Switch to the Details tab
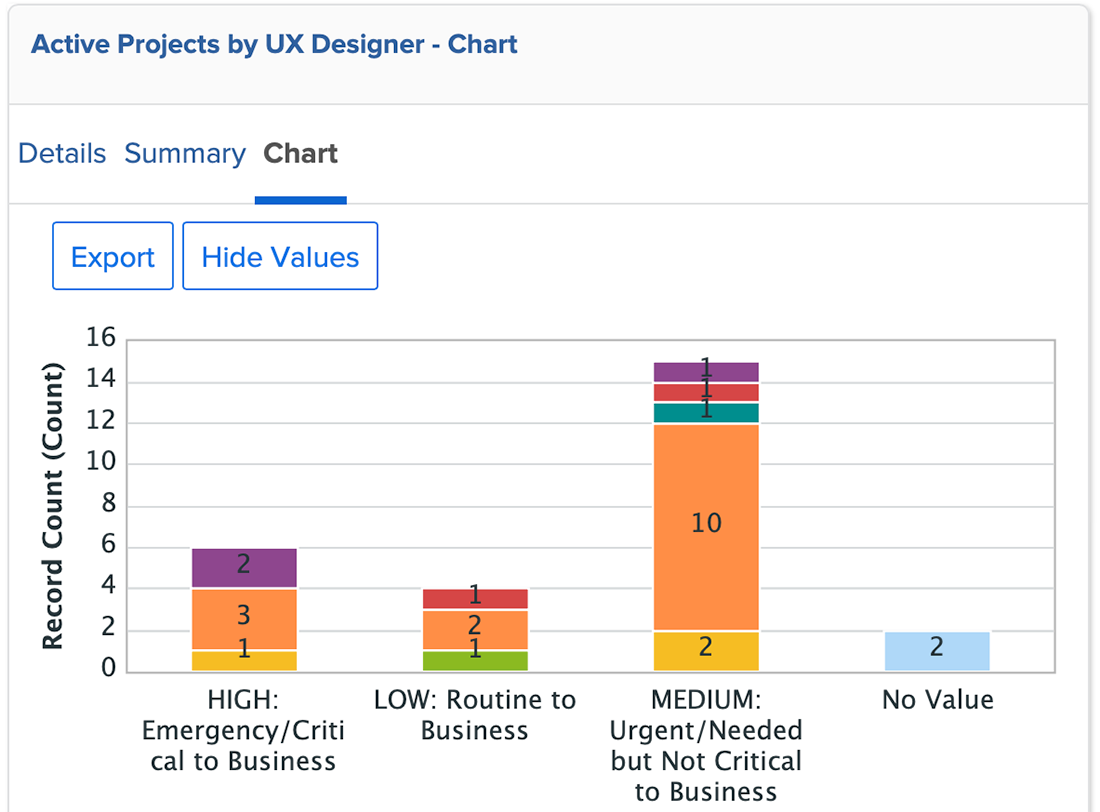This screenshot has width=1100, height=812. (x=62, y=154)
